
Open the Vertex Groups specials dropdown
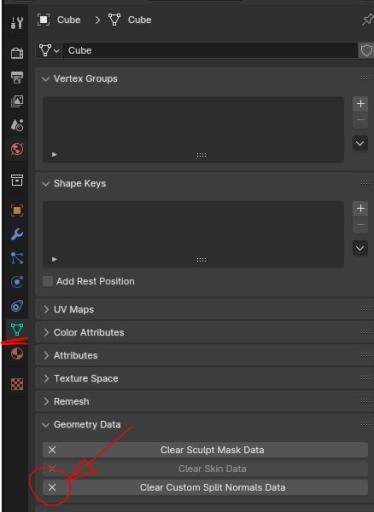pos(360,144)
